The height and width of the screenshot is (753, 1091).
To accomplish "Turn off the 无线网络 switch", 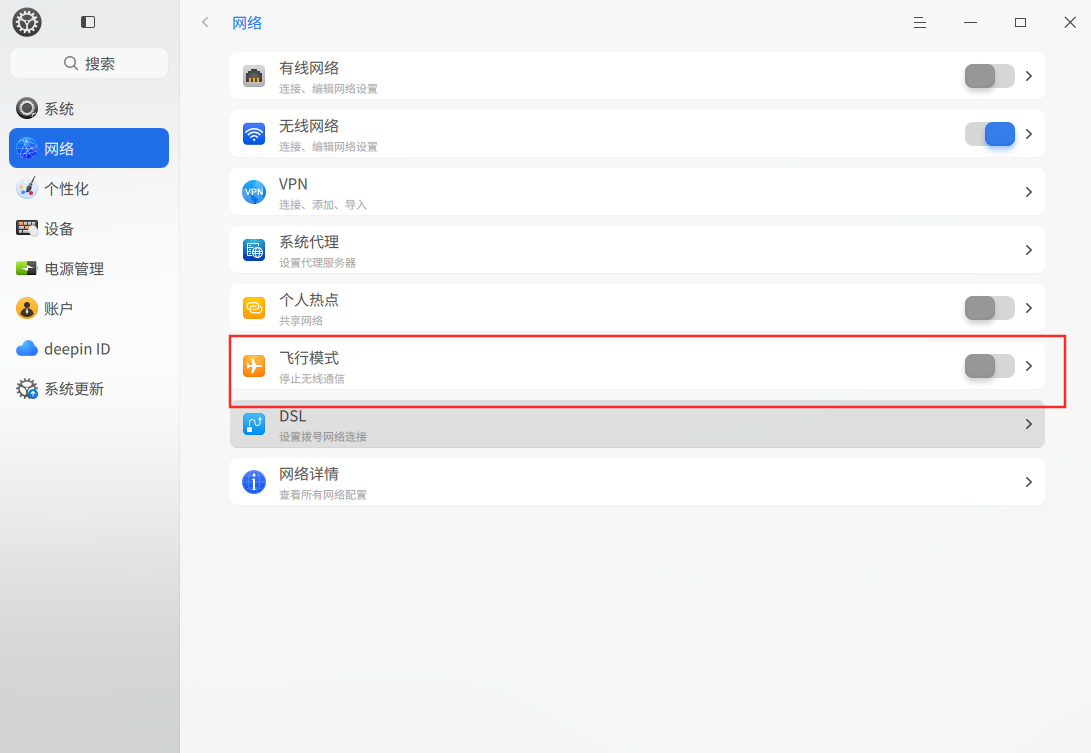I will click(989, 134).
